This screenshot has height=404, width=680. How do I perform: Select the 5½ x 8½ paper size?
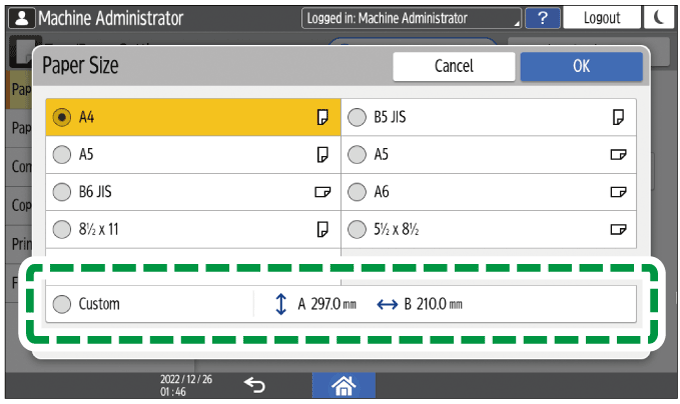(357, 228)
